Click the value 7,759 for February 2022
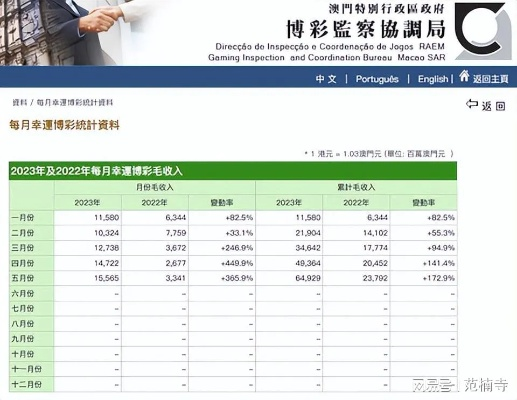Screen dimensions: 517x400 [176, 233]
